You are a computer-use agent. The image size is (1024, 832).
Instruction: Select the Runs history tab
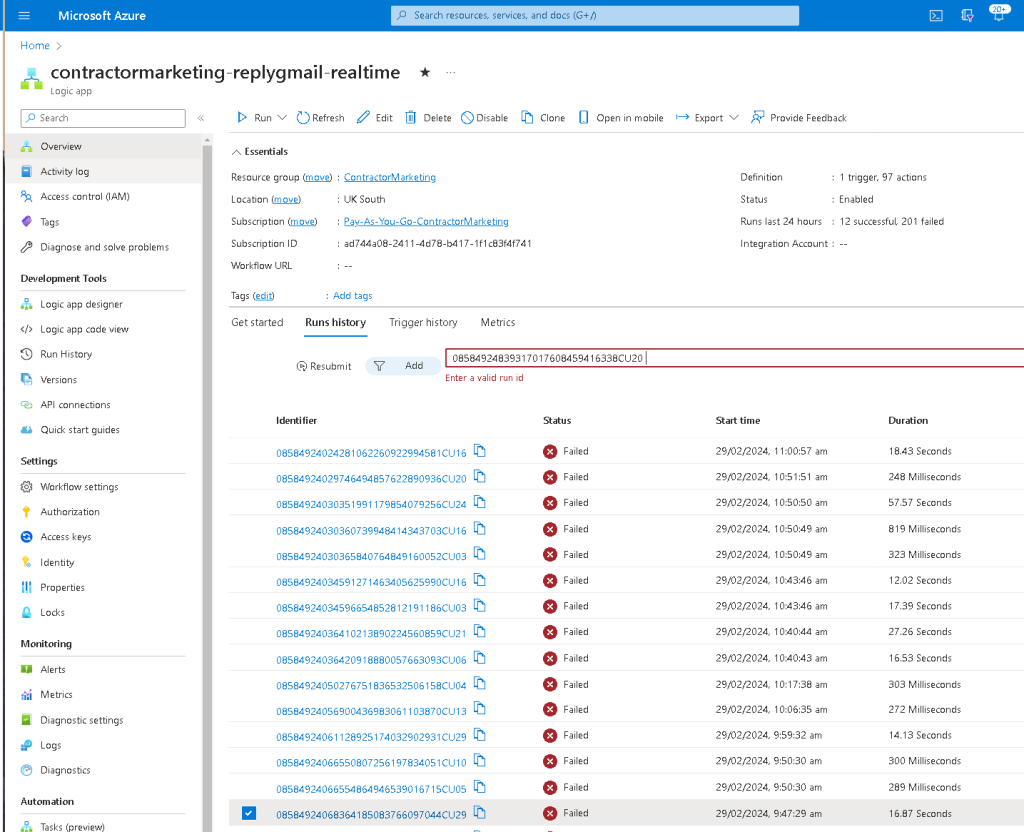click(x=336, y=322)
